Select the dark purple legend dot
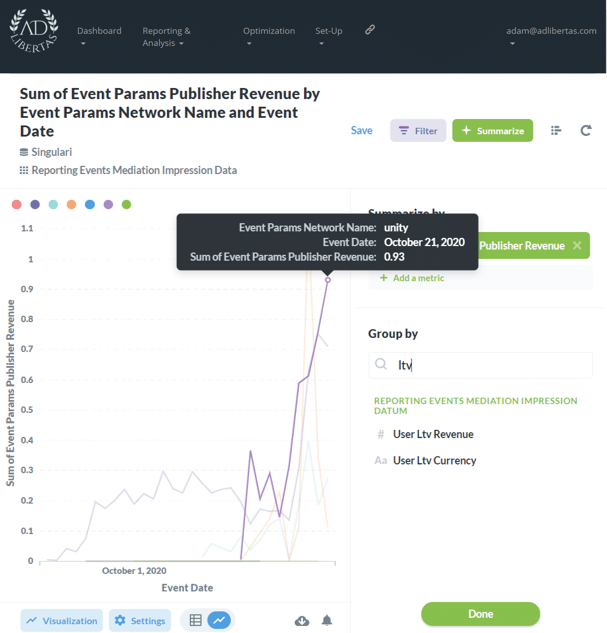 (35, 205)
